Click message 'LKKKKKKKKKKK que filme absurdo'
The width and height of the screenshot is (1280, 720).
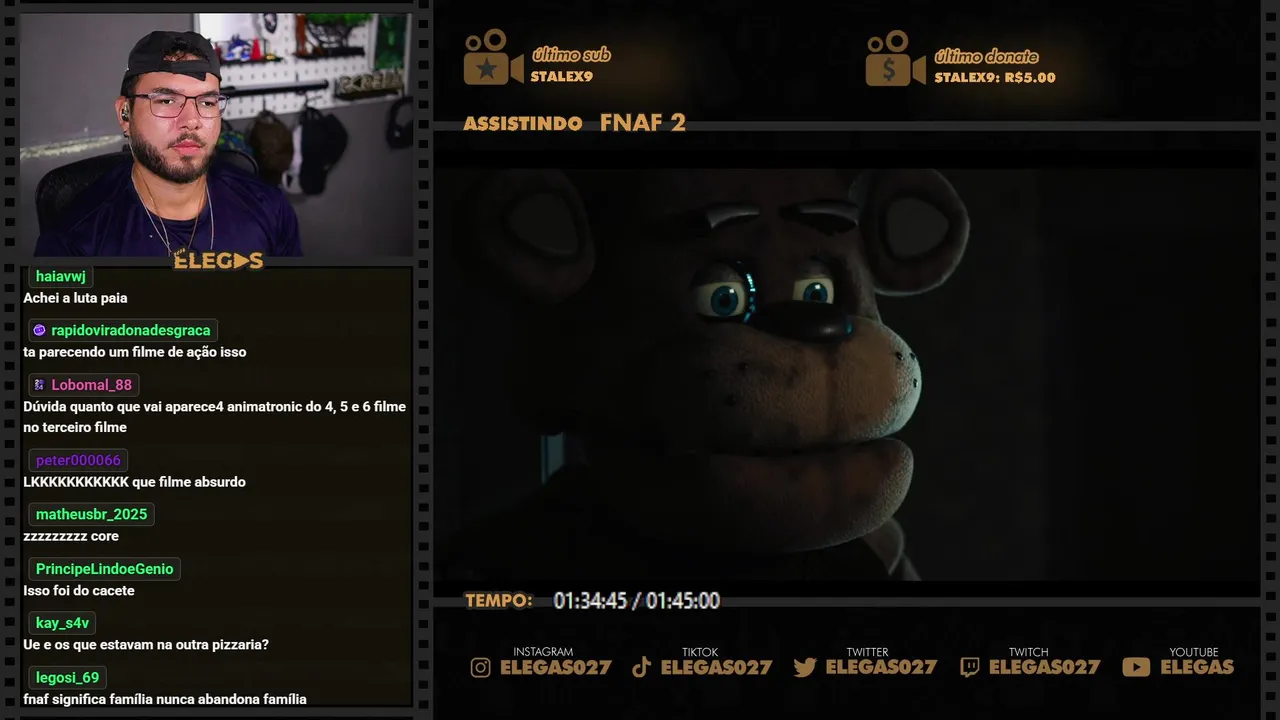point(134,482)
